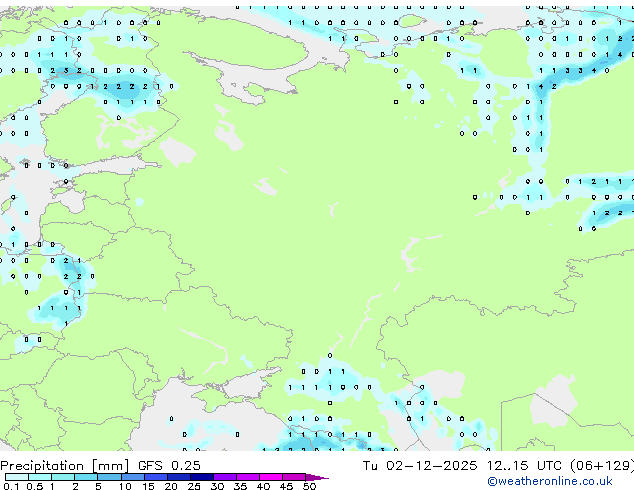This screenshot has height=490, width=634.
Task: Click the 0.5–1 mm legend color box
Action: coord(40,477)
